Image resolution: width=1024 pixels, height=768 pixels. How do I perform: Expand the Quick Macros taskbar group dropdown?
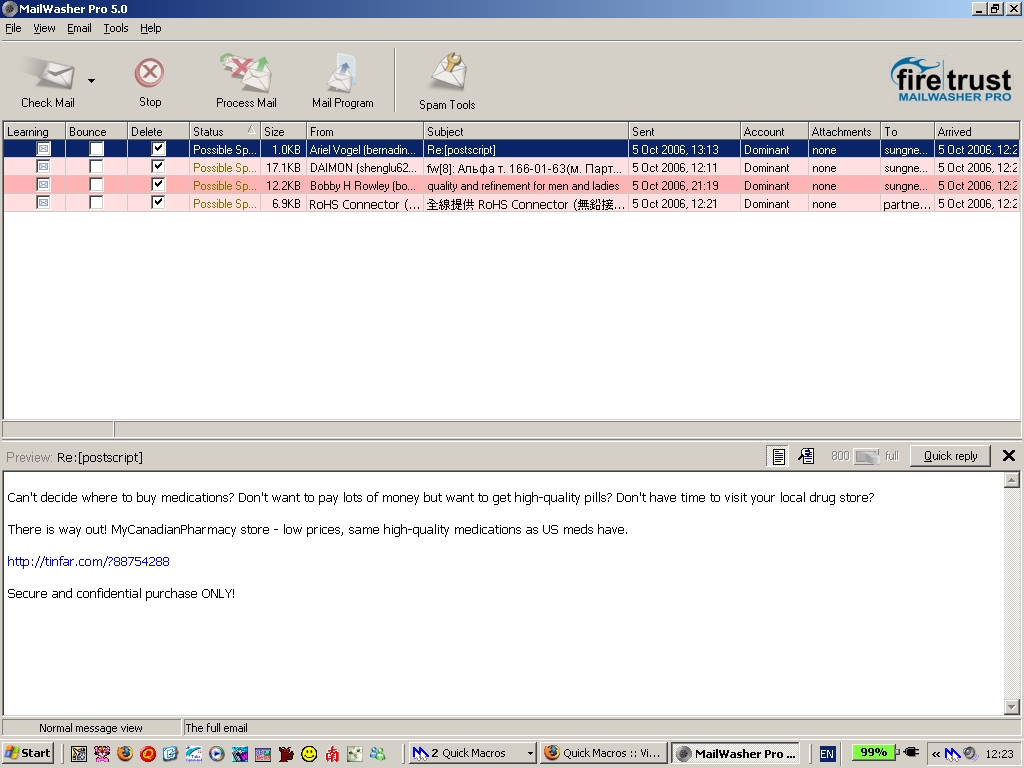click(529, 753)
